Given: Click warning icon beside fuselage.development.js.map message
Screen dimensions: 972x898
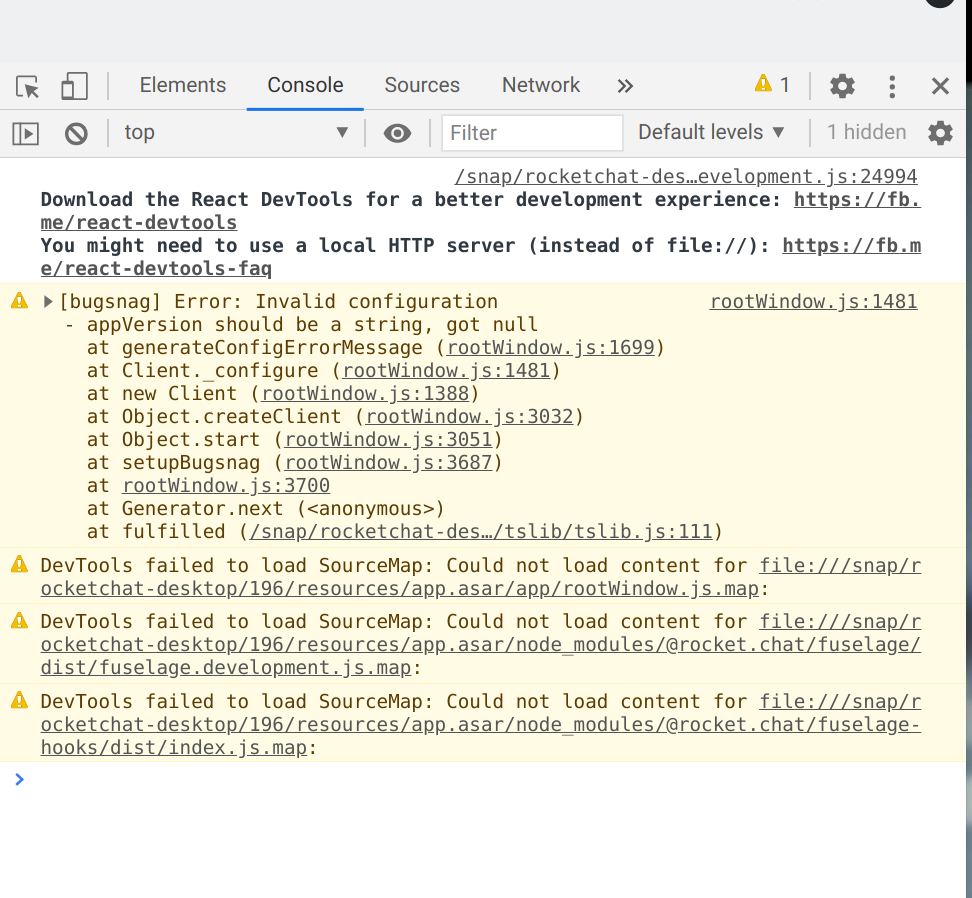Looking at the screenshot, I should pyautogui.click(x=20, y=620).
